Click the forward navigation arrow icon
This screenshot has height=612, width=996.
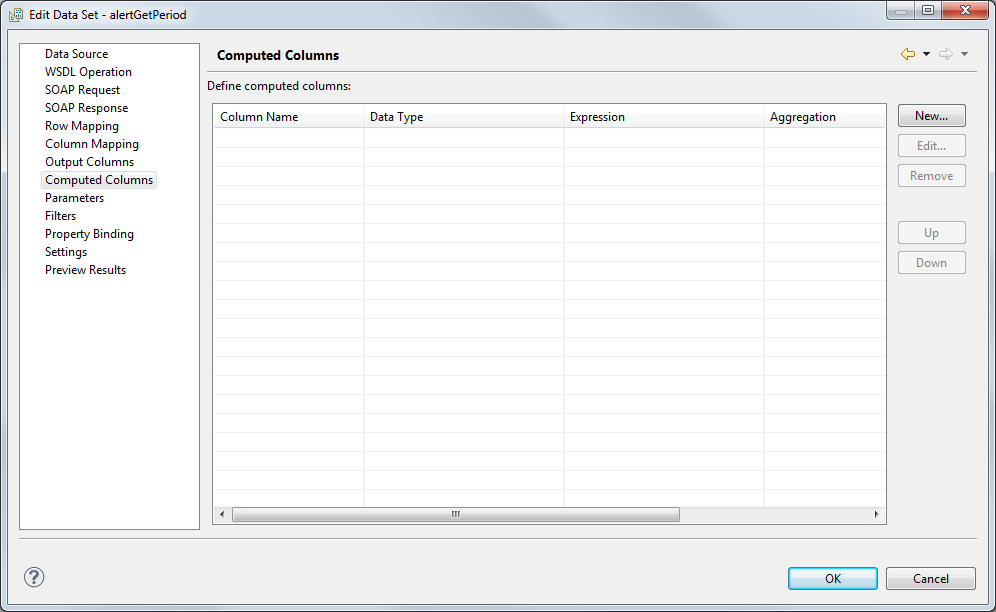(946, 54)
